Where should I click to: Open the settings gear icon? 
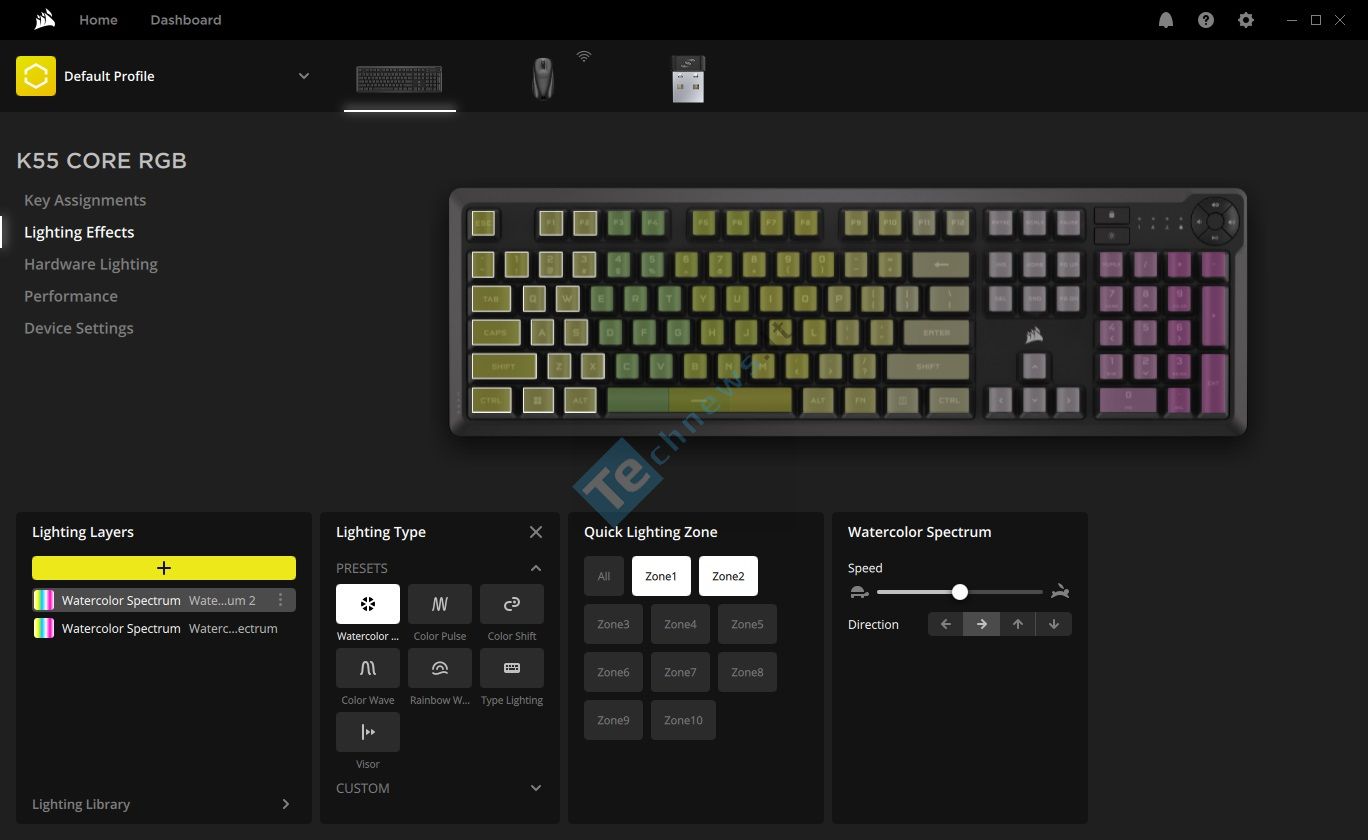point(1246,20)
